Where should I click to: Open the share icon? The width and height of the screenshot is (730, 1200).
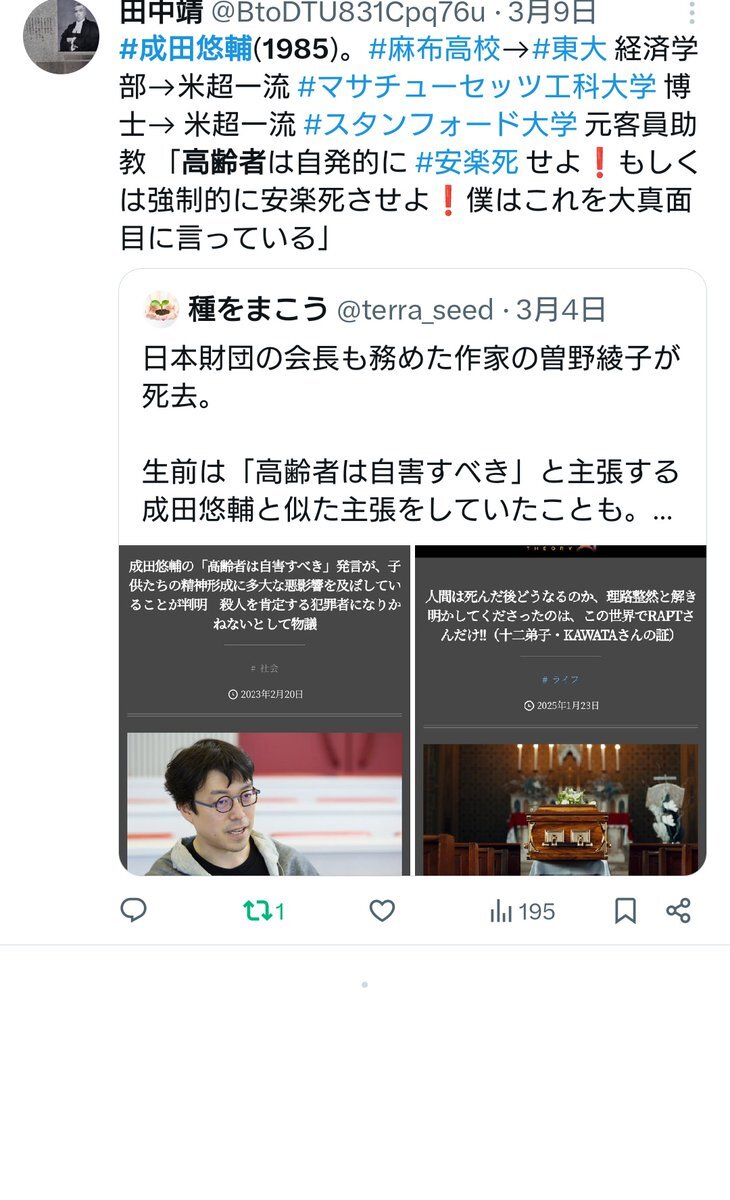click(678, 911)
